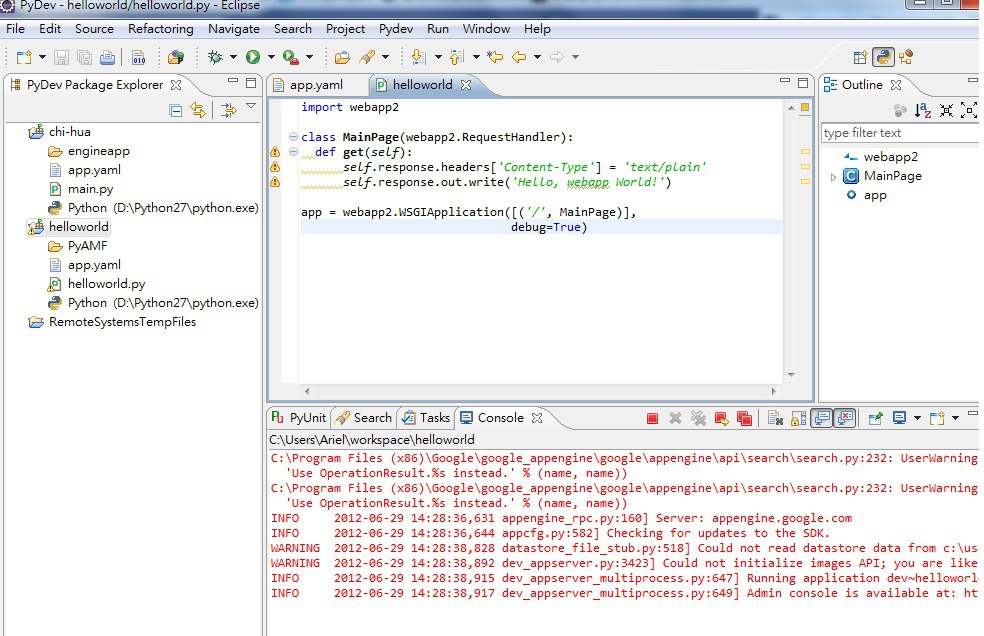Toggle show console when standard output changes
Screen dimensions: 984x636
click(821, 418)
